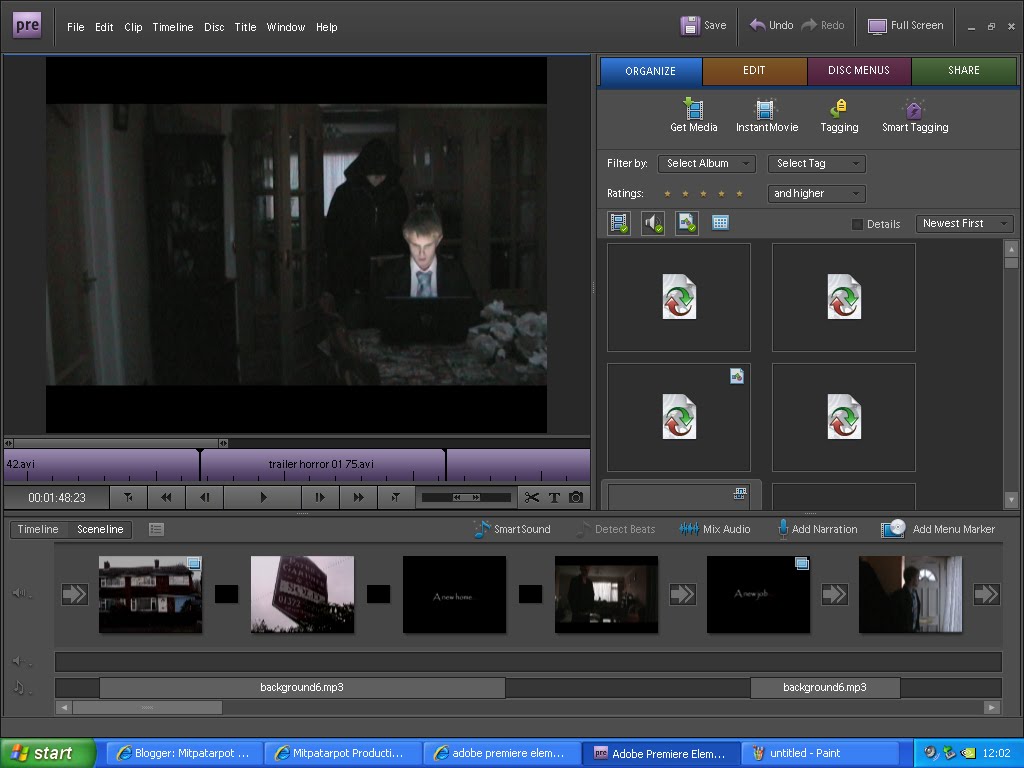Viewport: 1024px width, 768px height.
Task: Click the timecode 00:01:48:23 field
Action: pyautogui.click(x=57, y=498)
